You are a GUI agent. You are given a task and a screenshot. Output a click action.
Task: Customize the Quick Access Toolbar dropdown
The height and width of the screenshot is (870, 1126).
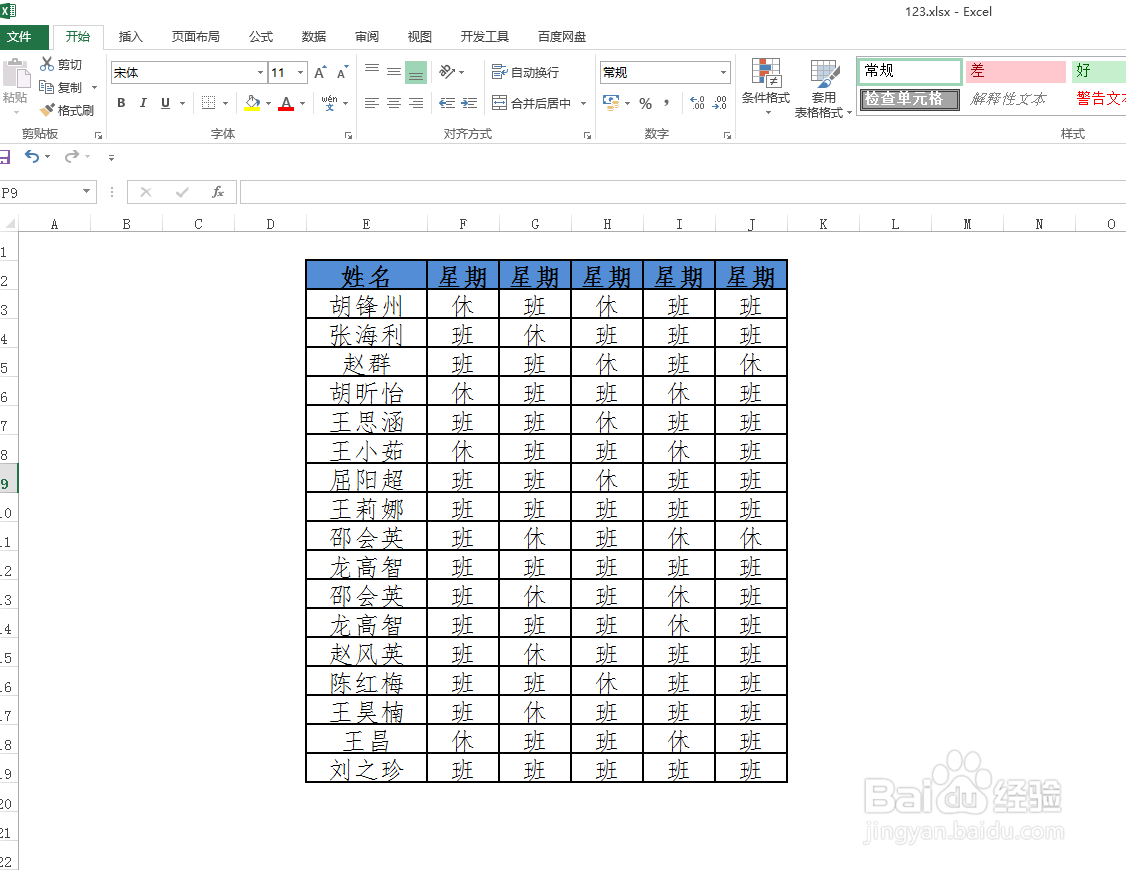(111, 157)
